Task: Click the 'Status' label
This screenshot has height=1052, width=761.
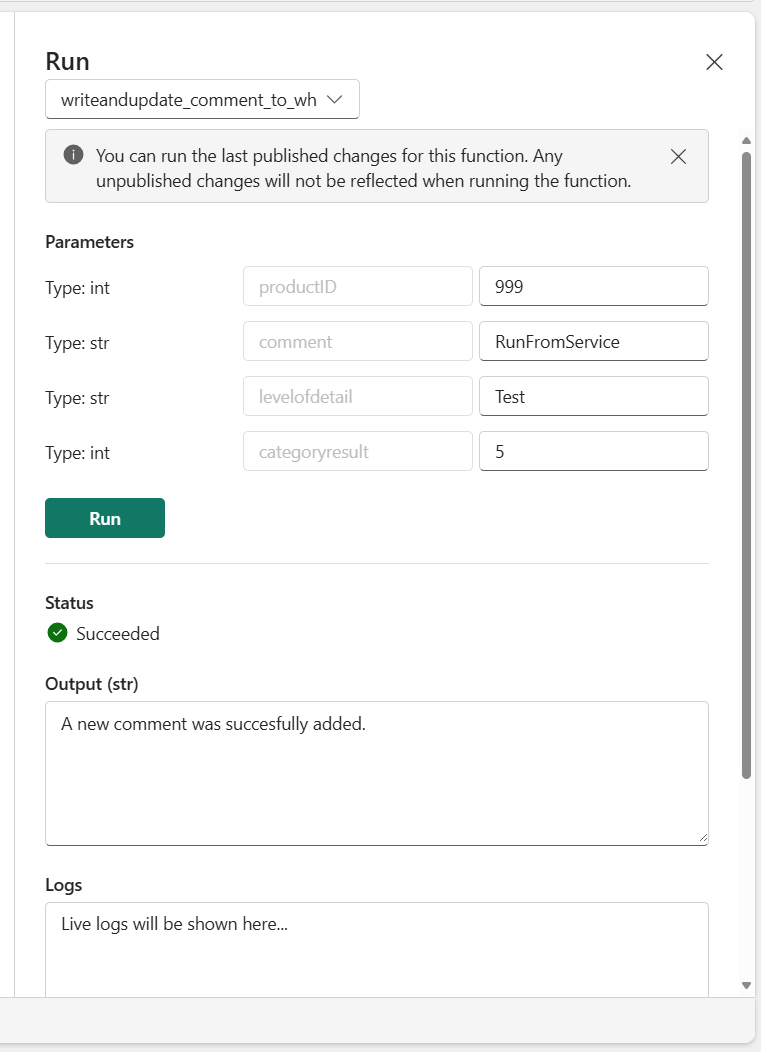Action: 69,603
